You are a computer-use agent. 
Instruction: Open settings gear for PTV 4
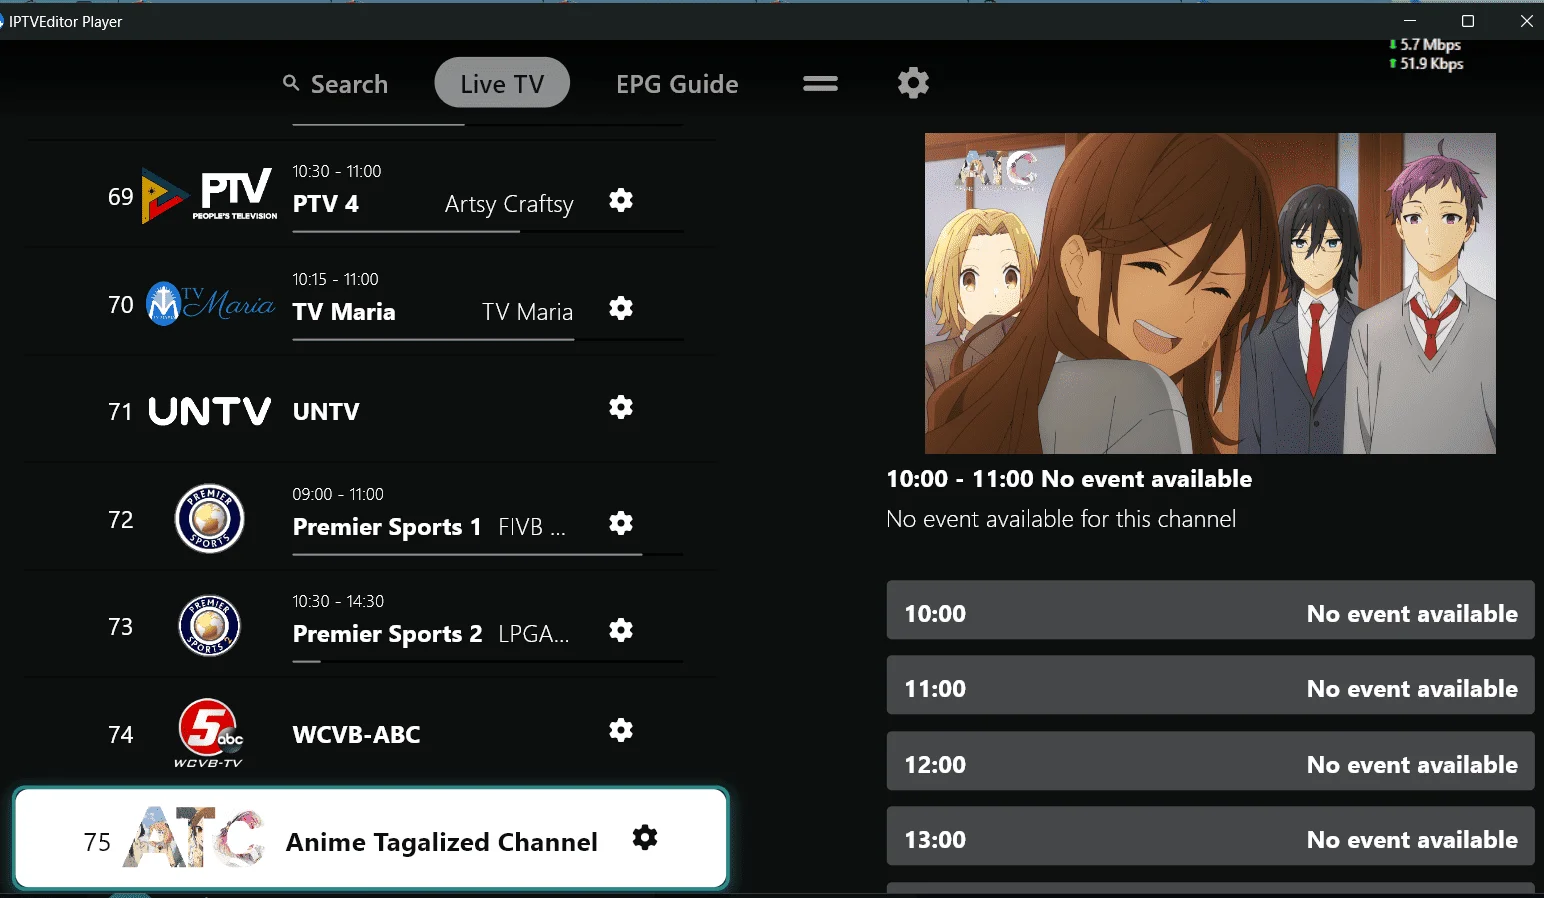pos(621,200)
